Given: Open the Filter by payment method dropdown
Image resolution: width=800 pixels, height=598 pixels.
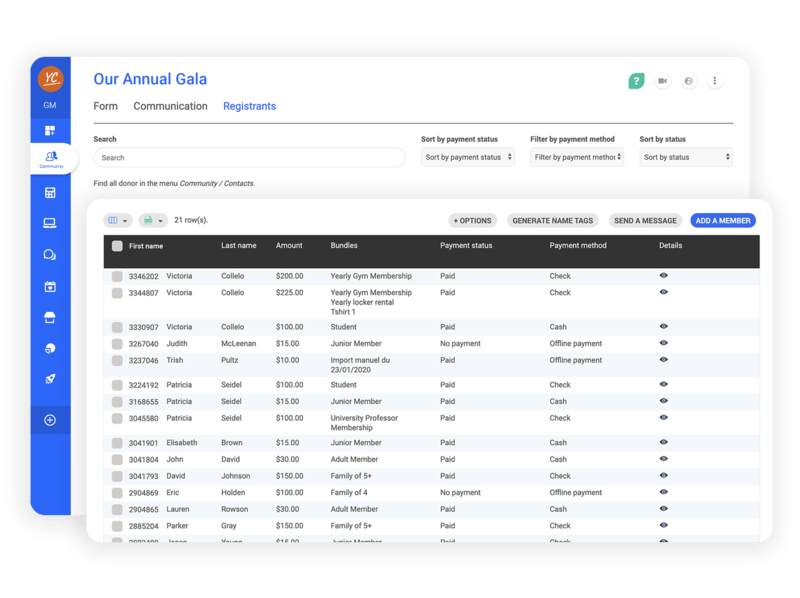Looking at the screenshot, I should (578, 157).
